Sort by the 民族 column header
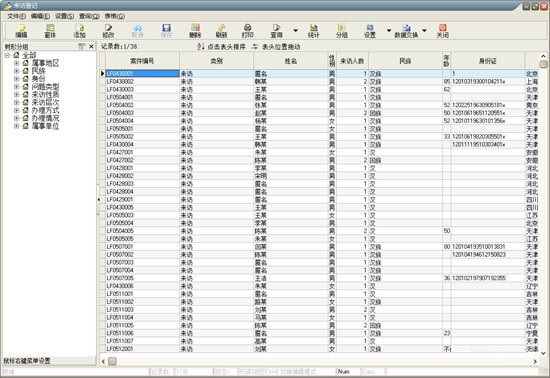This screenshot has height=378, width=550. click(x=405, y=61)
